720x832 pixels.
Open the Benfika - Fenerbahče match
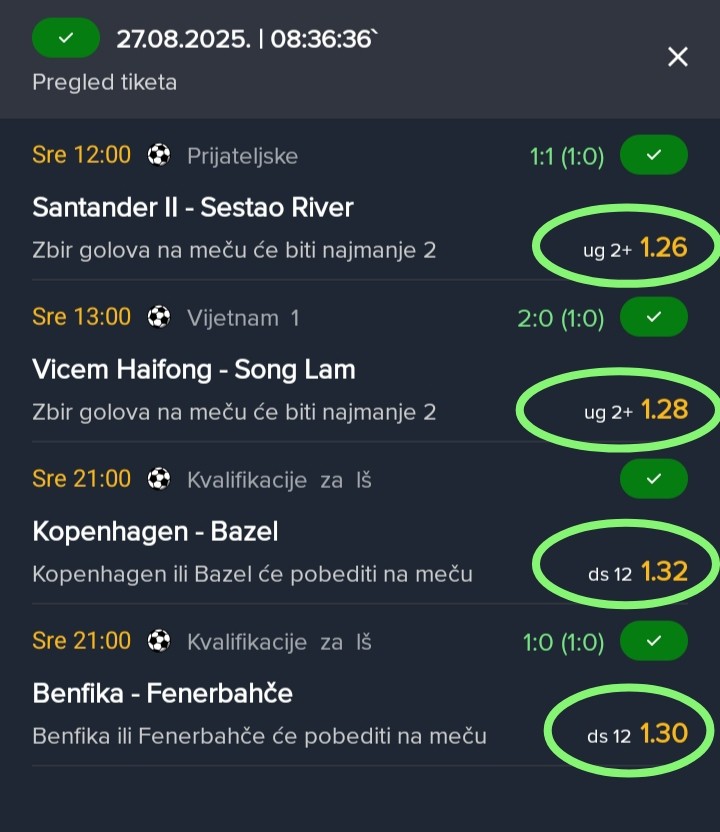coord(162,693)
